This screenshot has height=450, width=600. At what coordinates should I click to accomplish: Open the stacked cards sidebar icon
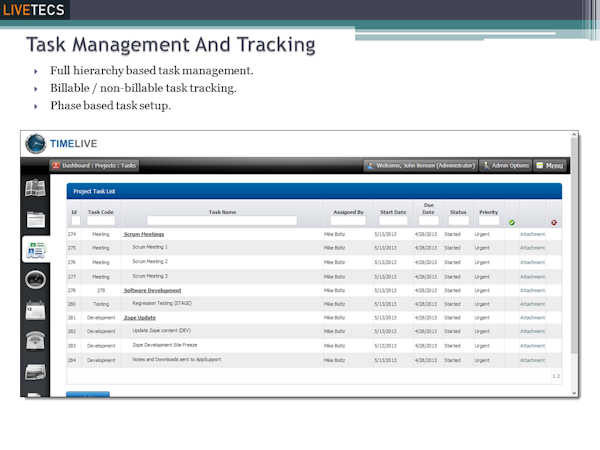35,372
